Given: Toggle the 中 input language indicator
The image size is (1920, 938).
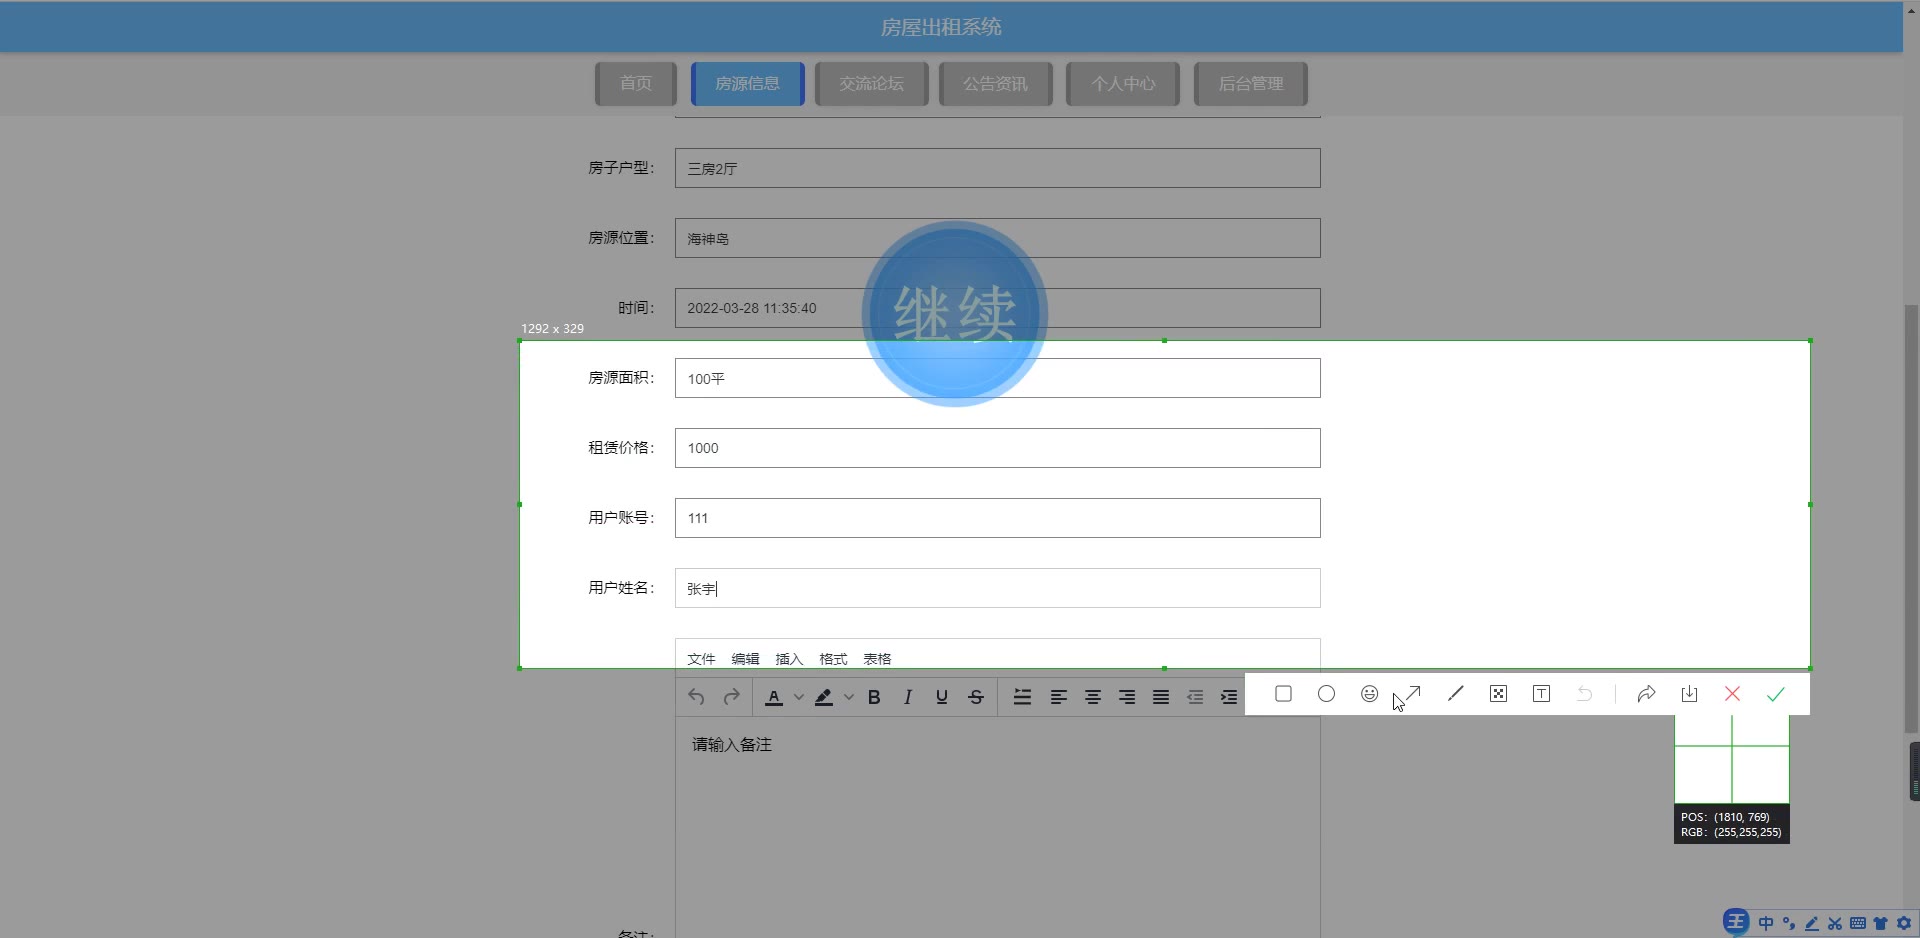Looking at the screenshot, I should 1766,923.
